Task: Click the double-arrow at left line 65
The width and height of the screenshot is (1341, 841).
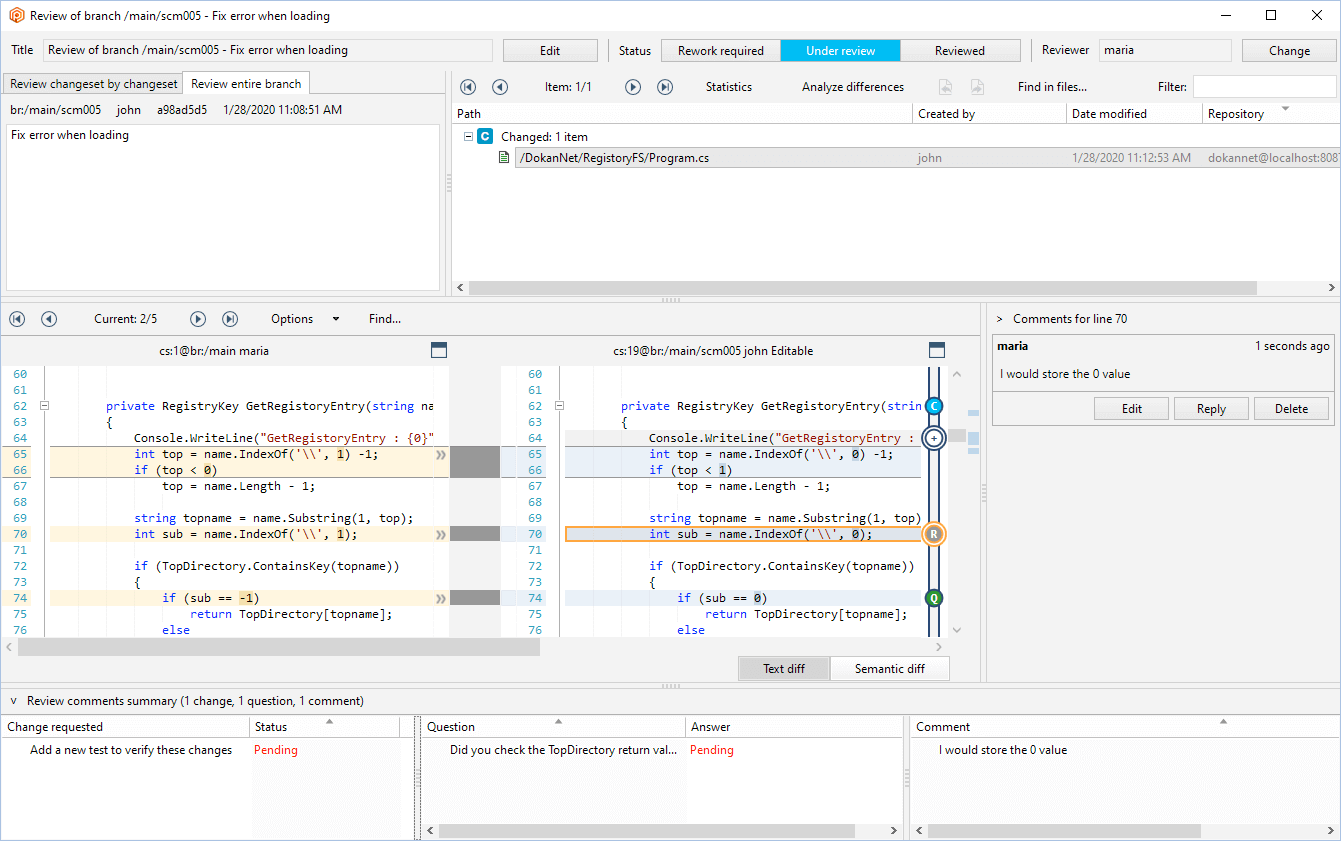Action: click(441, 454)
